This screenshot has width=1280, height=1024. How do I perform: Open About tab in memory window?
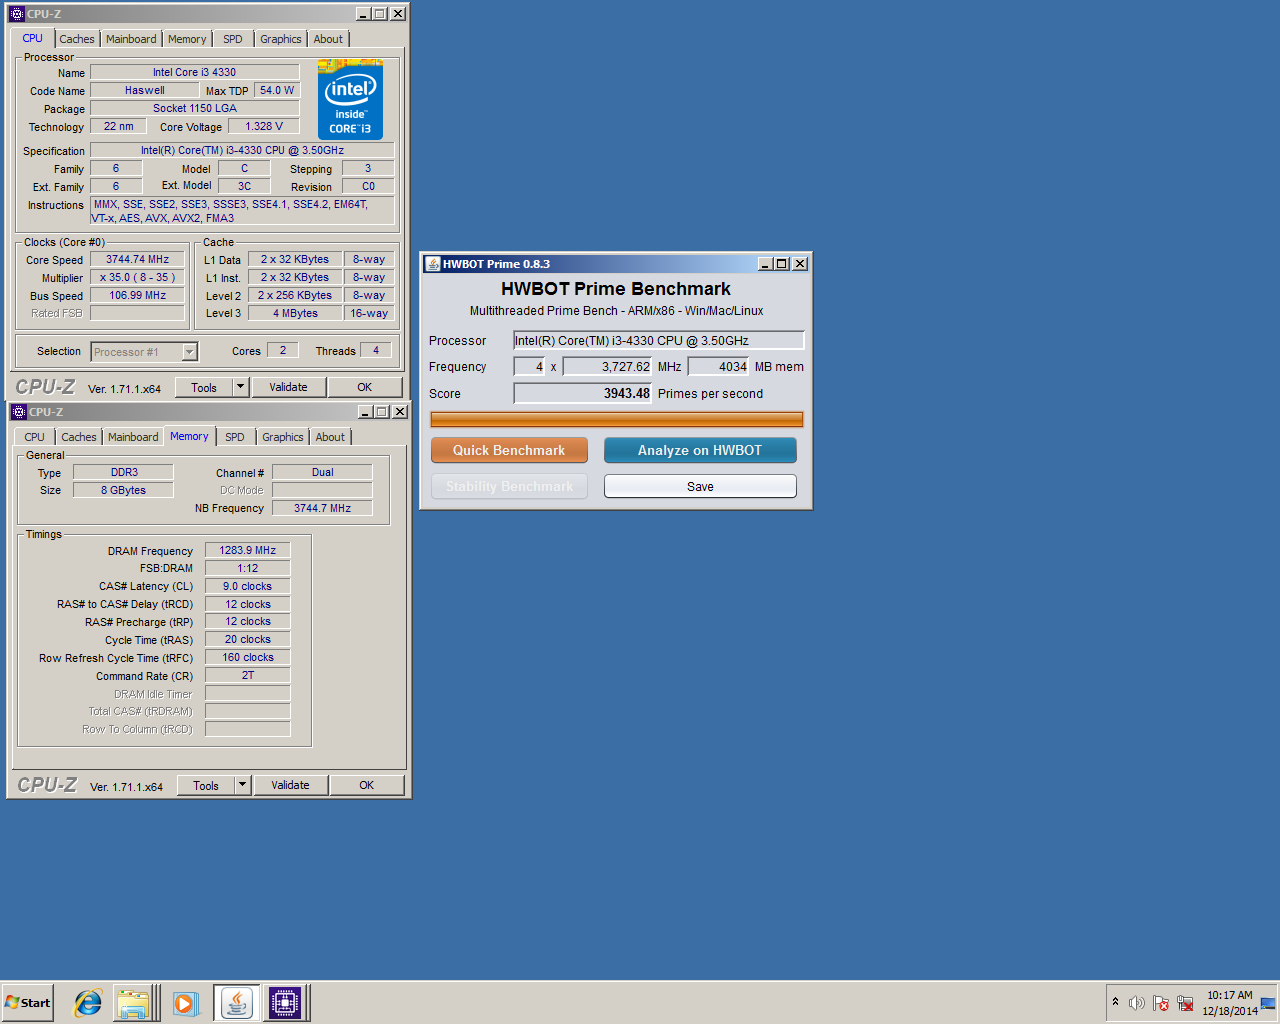click(330, 437)
